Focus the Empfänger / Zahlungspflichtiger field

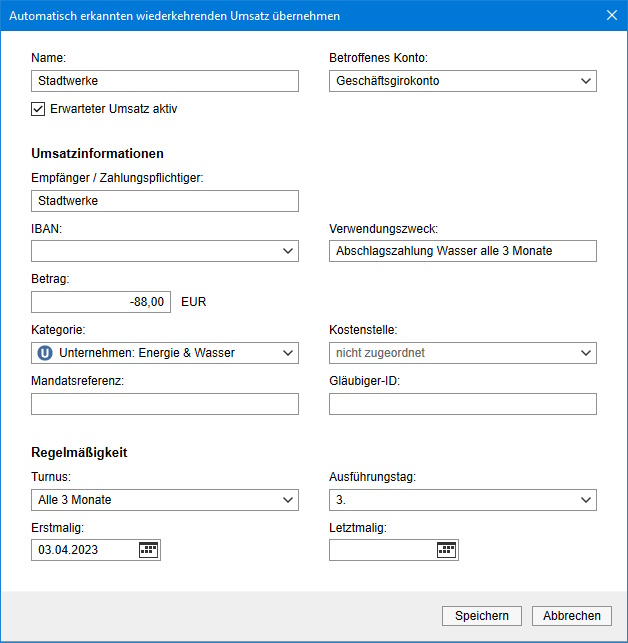tap(165, 201)
